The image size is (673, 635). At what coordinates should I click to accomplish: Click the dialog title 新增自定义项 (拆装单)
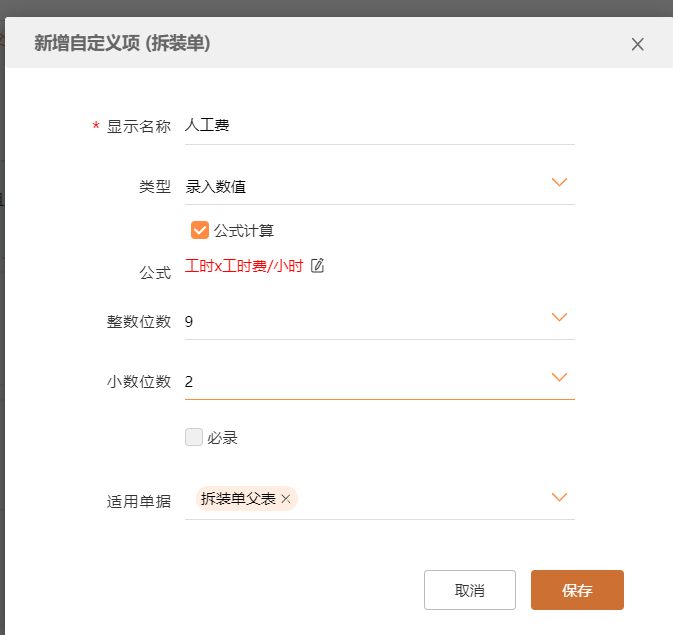coord(122,43)
